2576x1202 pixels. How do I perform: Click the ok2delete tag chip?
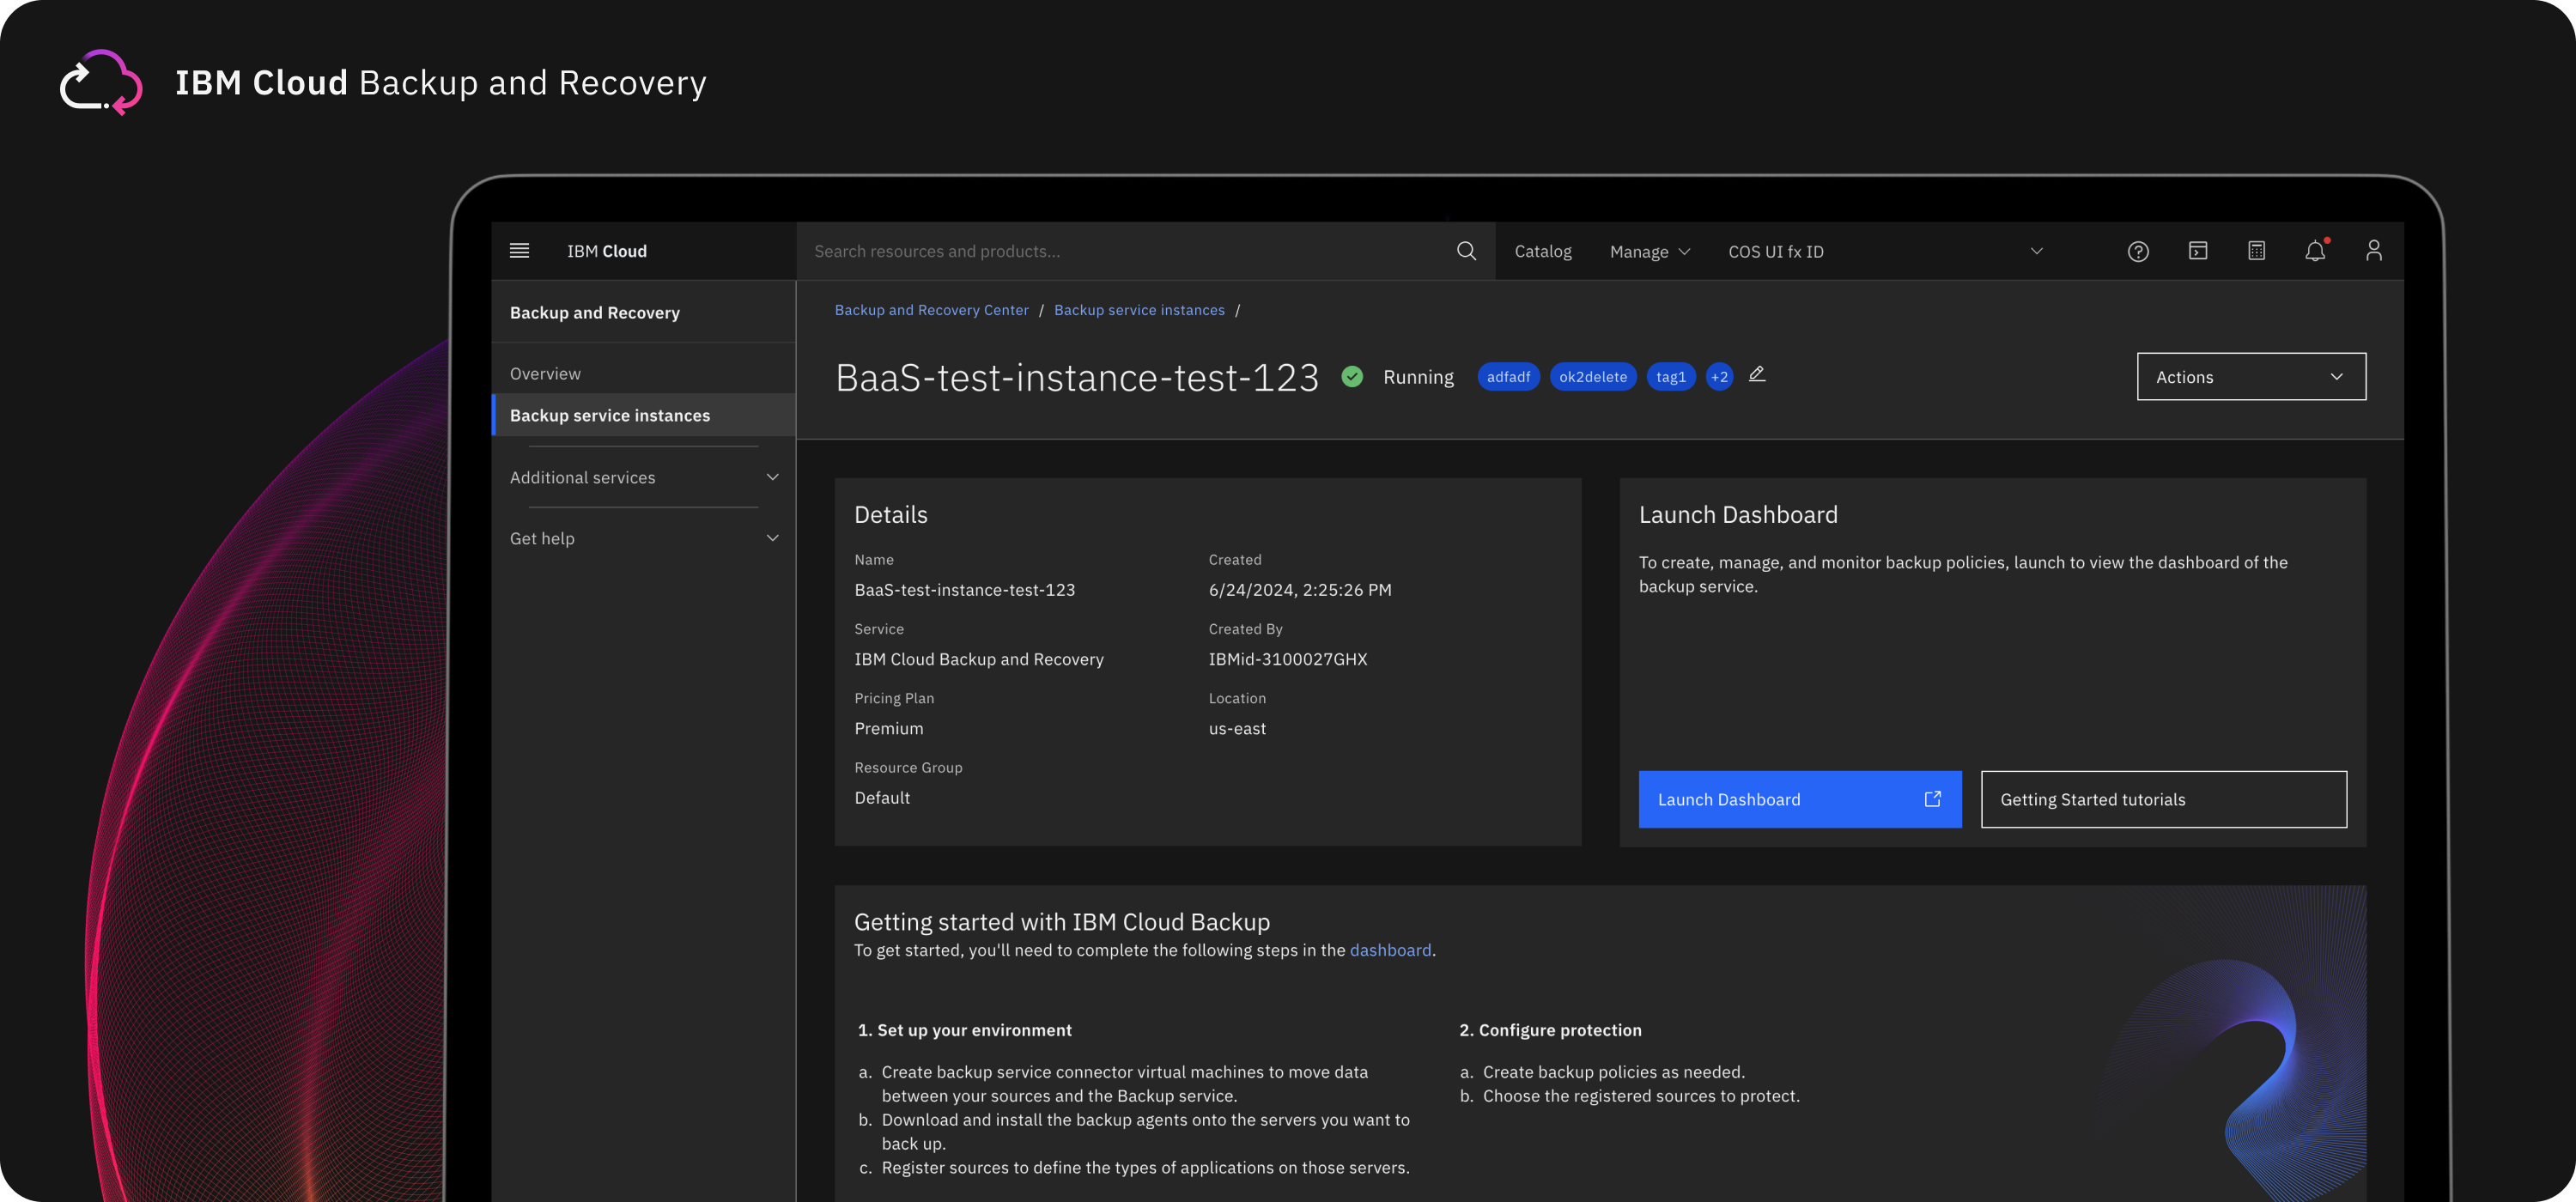[1593, 377]
